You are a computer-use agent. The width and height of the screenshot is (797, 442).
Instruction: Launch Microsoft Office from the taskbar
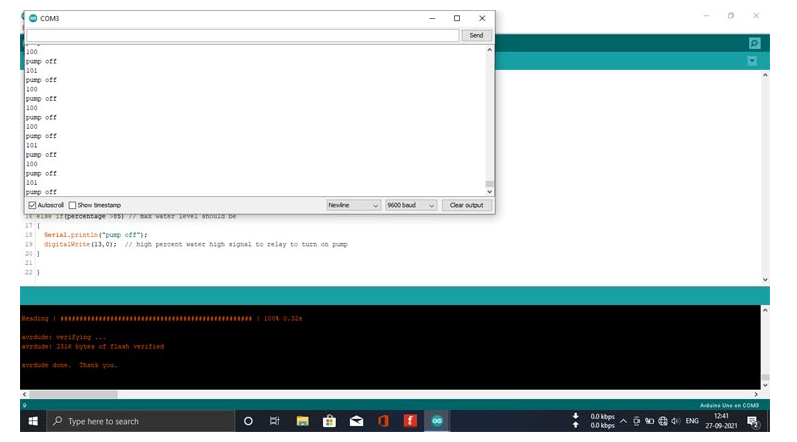pyautogui.click(x=383, y=421)
